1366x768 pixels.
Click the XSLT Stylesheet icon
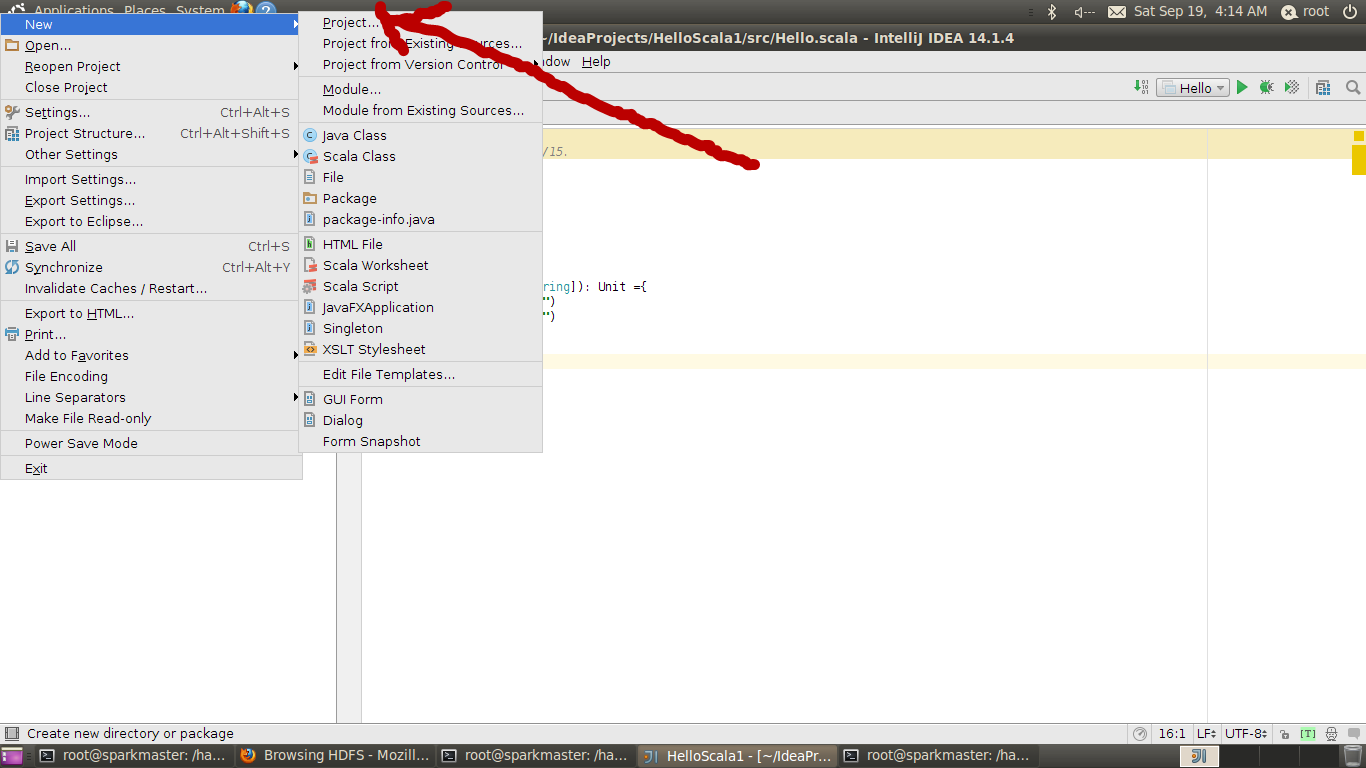click(310, 349)
